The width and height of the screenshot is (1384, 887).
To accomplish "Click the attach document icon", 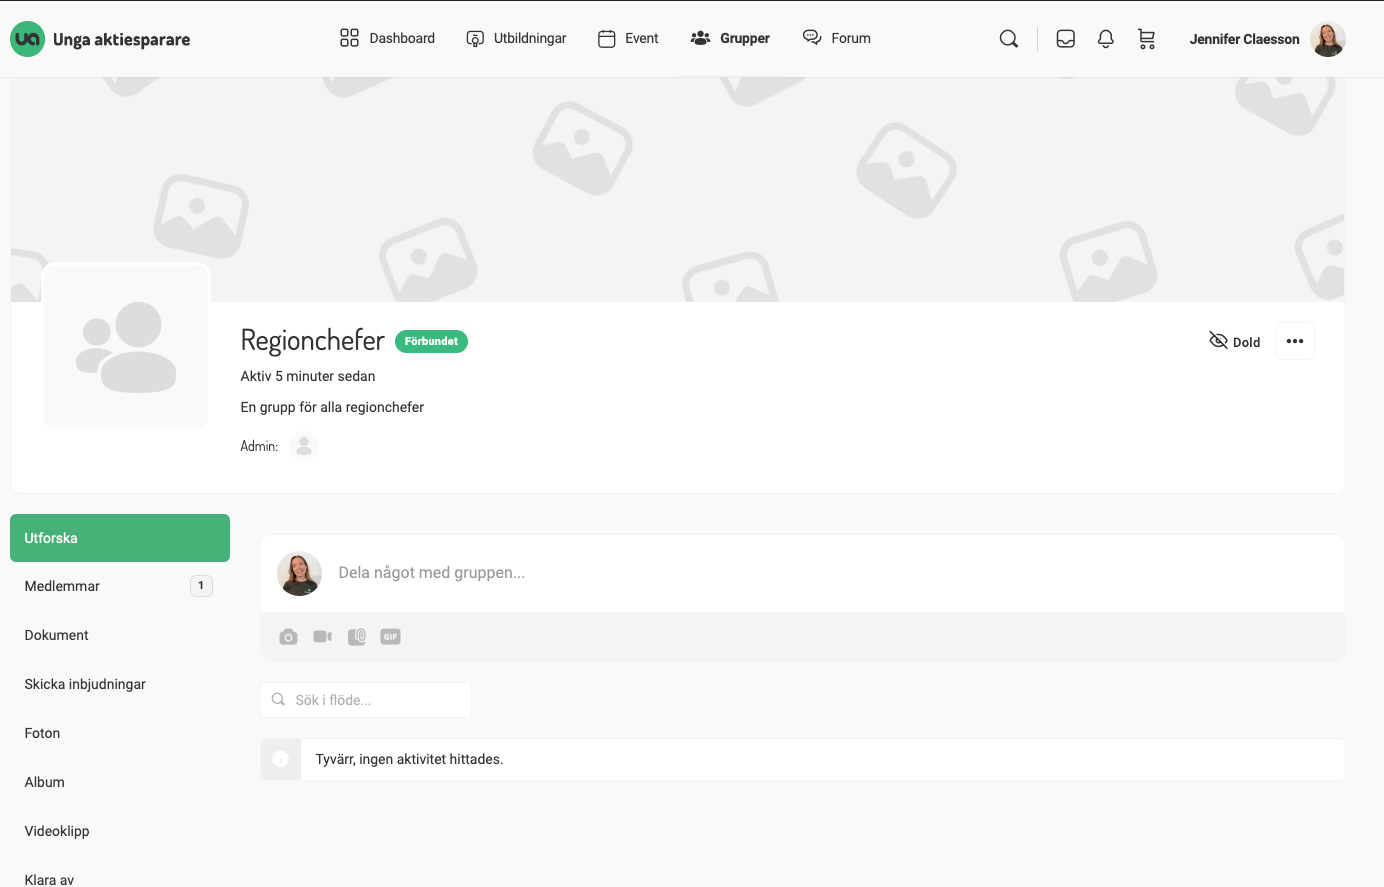I will [x=357, y=637].
